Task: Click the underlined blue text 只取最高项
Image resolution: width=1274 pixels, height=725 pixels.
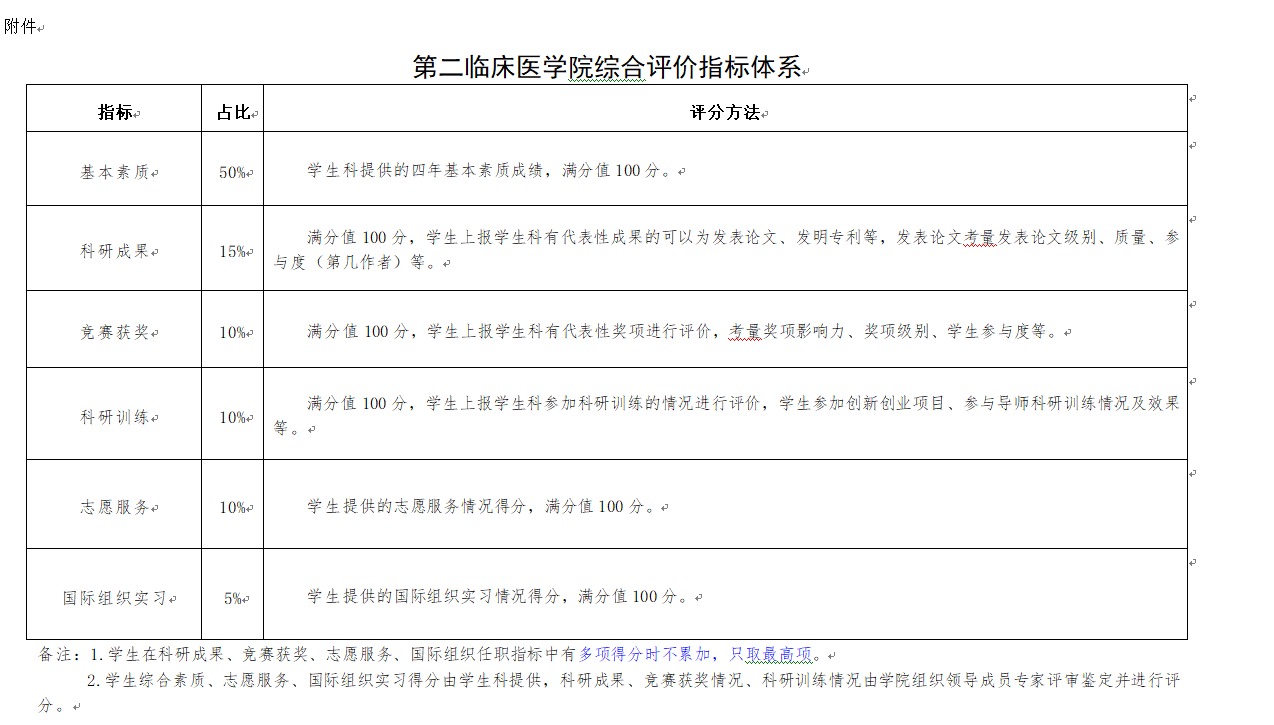Action: click(x=771, y=654)
